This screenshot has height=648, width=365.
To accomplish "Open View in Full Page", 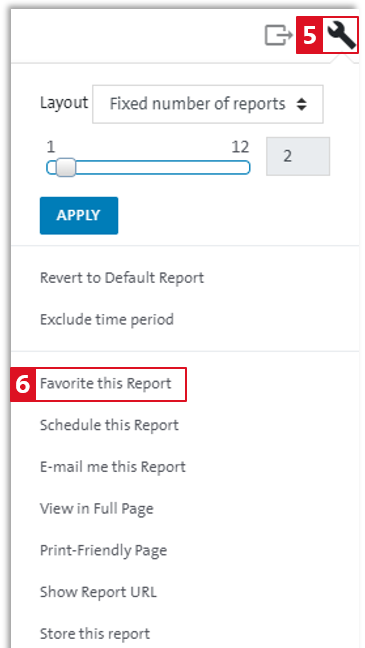I will coord(96,509).
